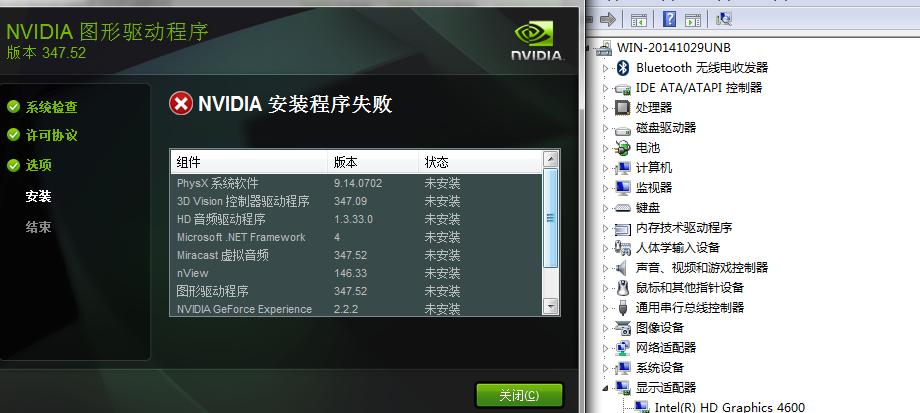Click the 电池 battery icon
Viewport: 920px width, 413px height.
click(x=622, y=148)
